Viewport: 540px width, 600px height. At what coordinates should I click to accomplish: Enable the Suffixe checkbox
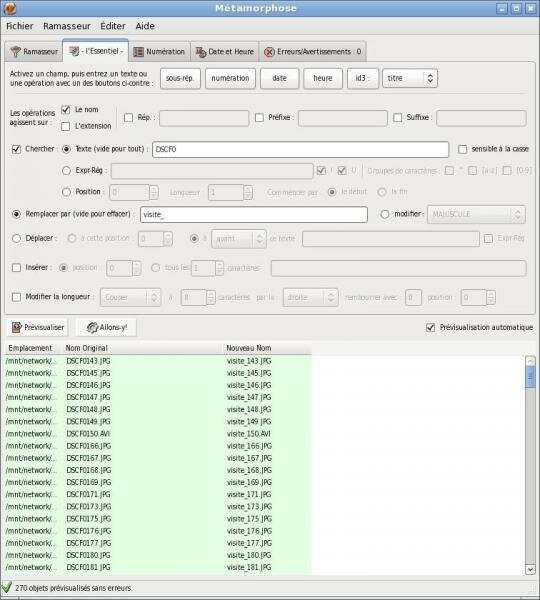pyautogui.click(x=398, y=118)
